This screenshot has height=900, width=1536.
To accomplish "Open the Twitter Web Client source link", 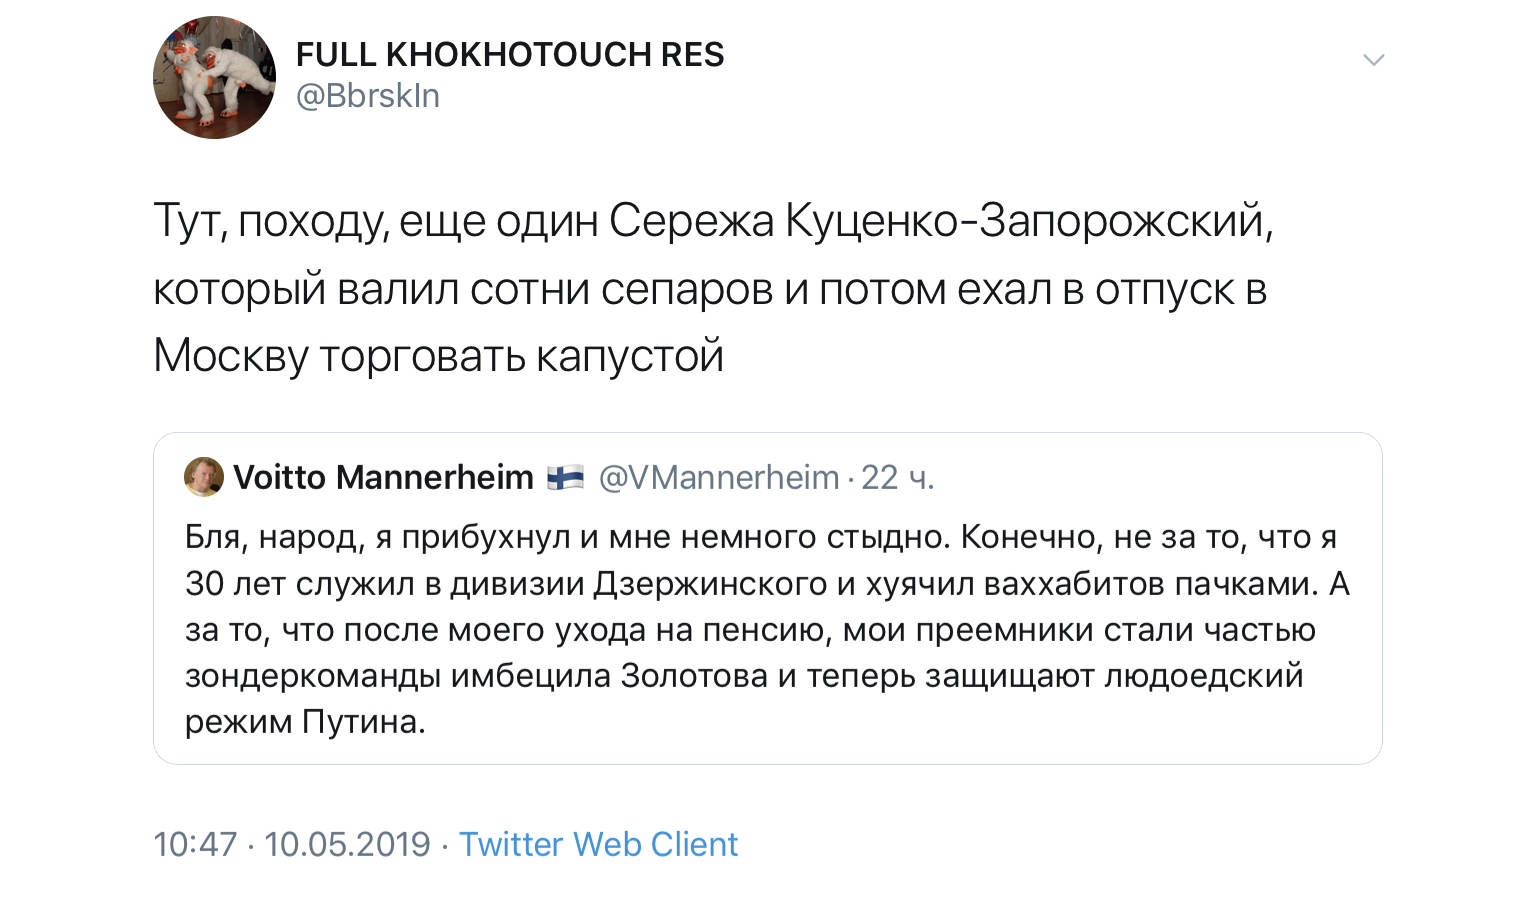I will pyautogui.click(x=598, y=845).
